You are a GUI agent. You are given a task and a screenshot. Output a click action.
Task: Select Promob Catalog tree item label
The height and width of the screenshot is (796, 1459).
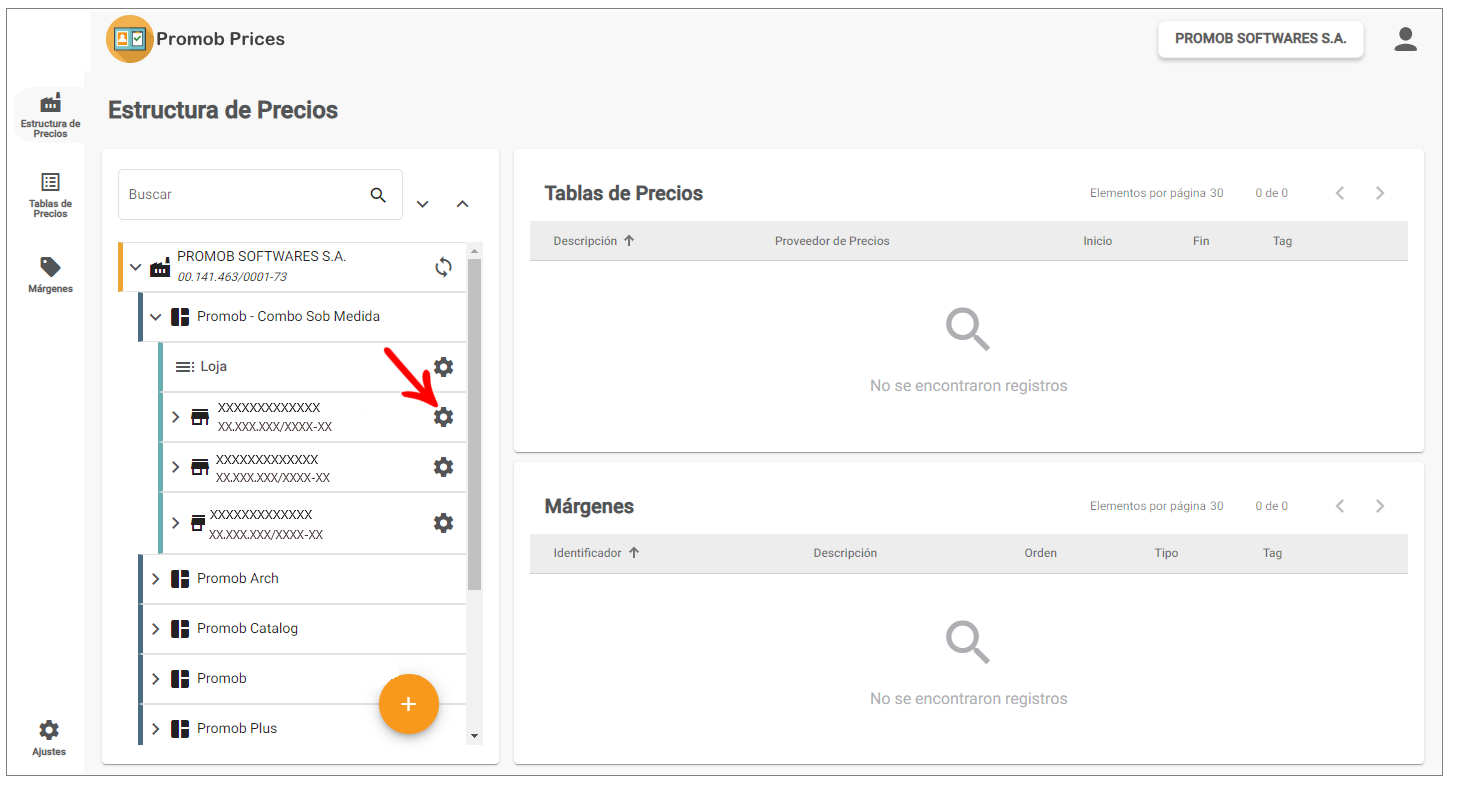click(247, 629)
